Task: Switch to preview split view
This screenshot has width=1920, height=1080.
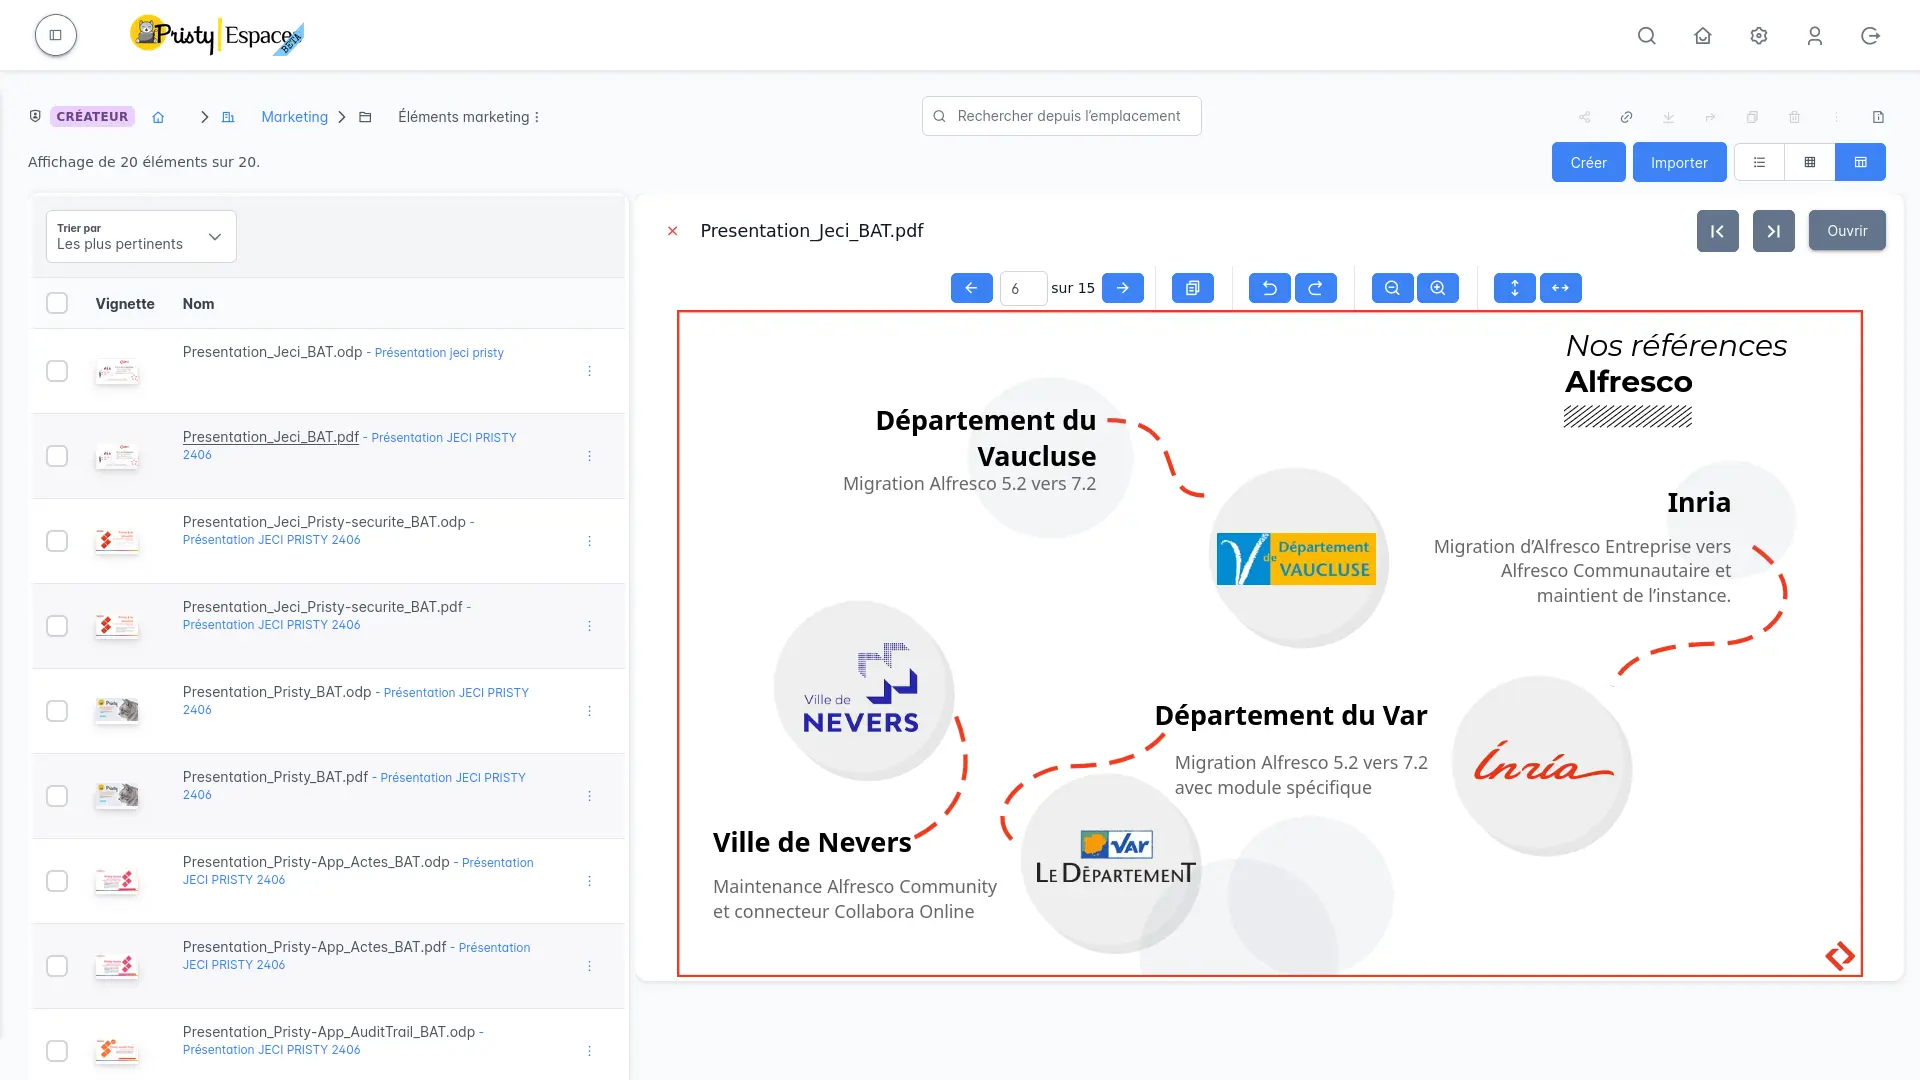Action: click(1861, 162)
